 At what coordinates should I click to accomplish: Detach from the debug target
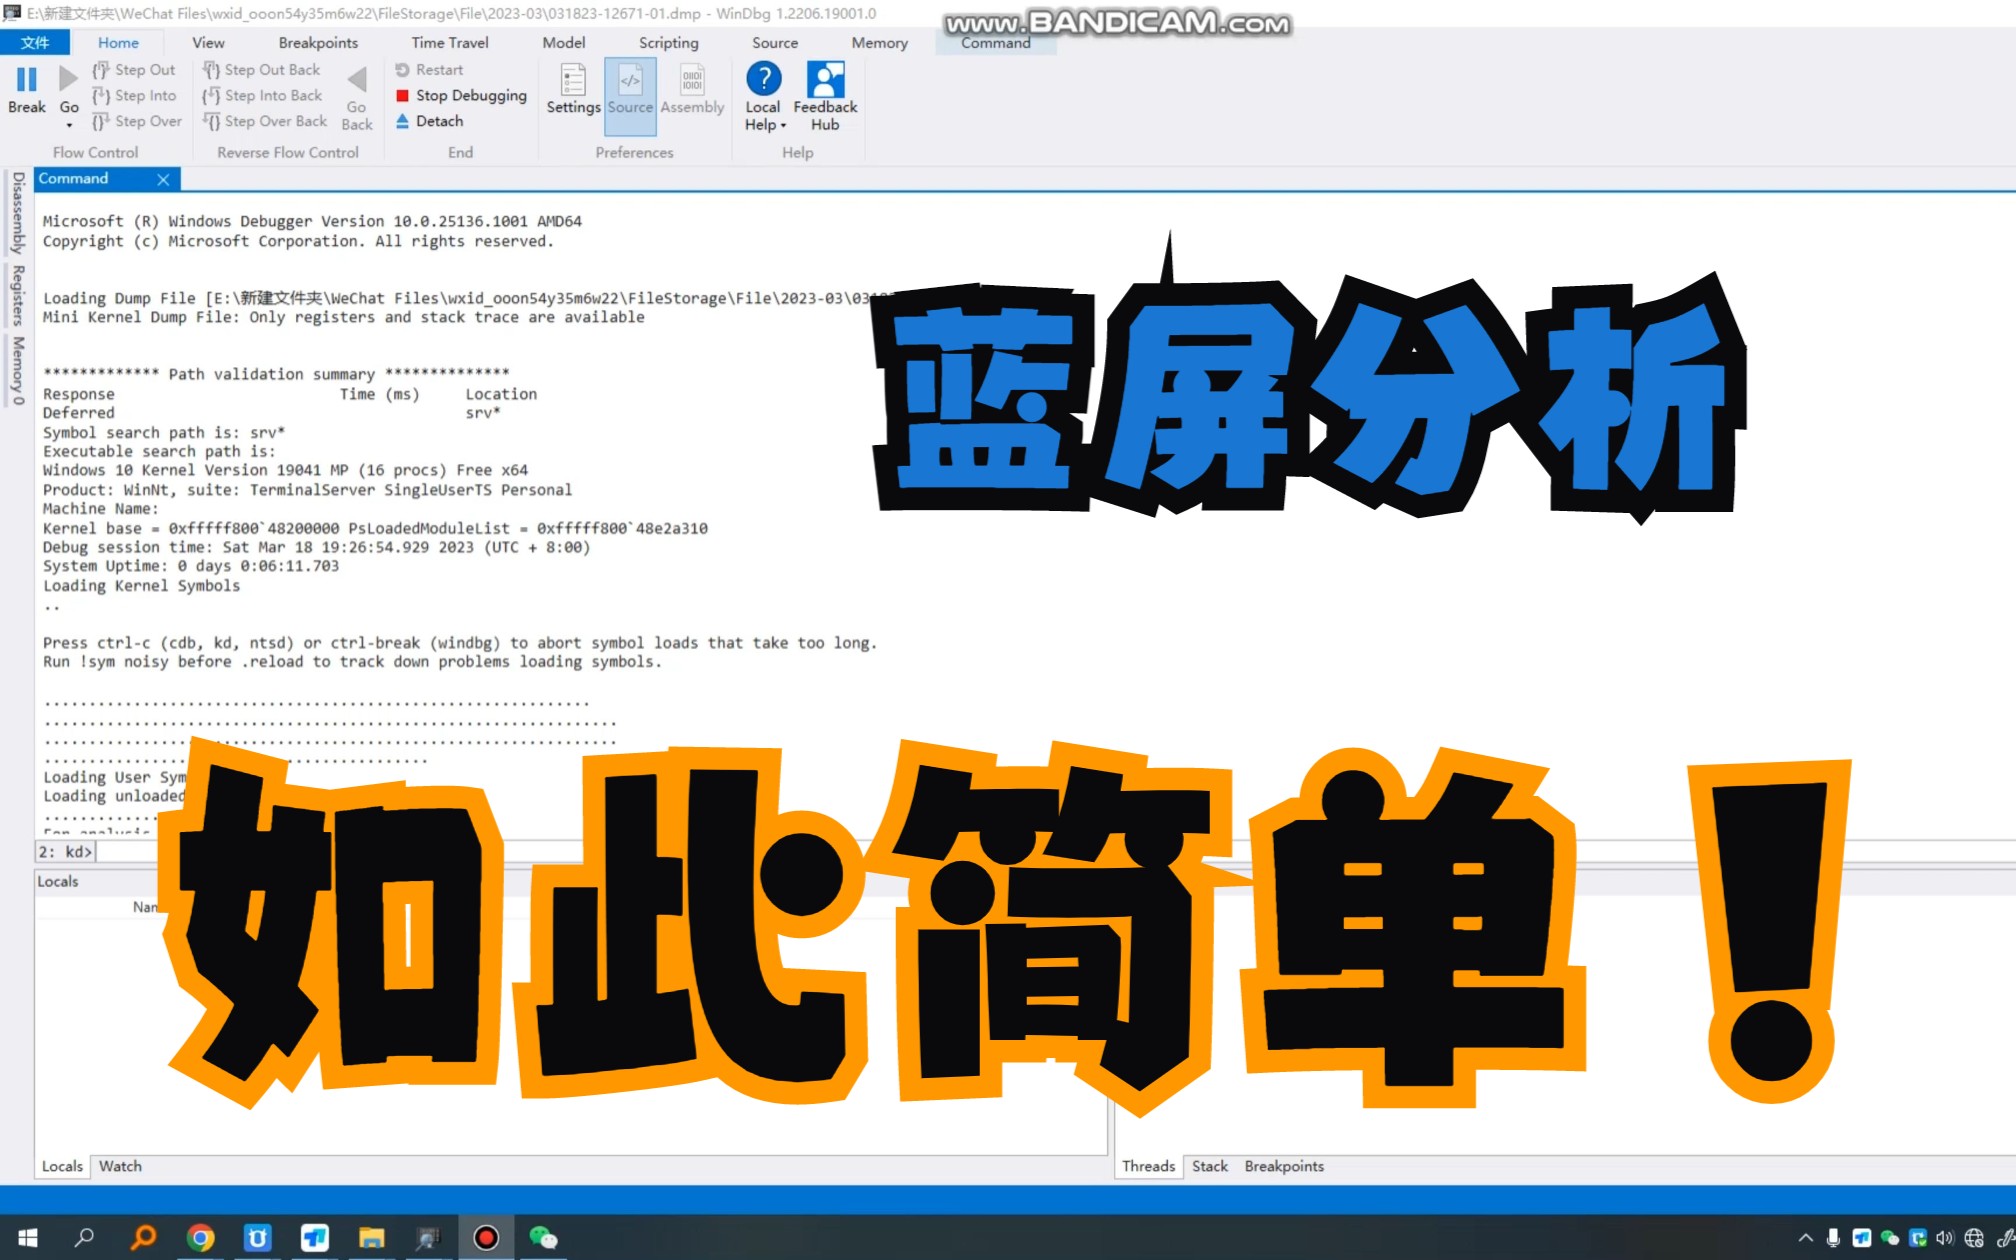430,121
